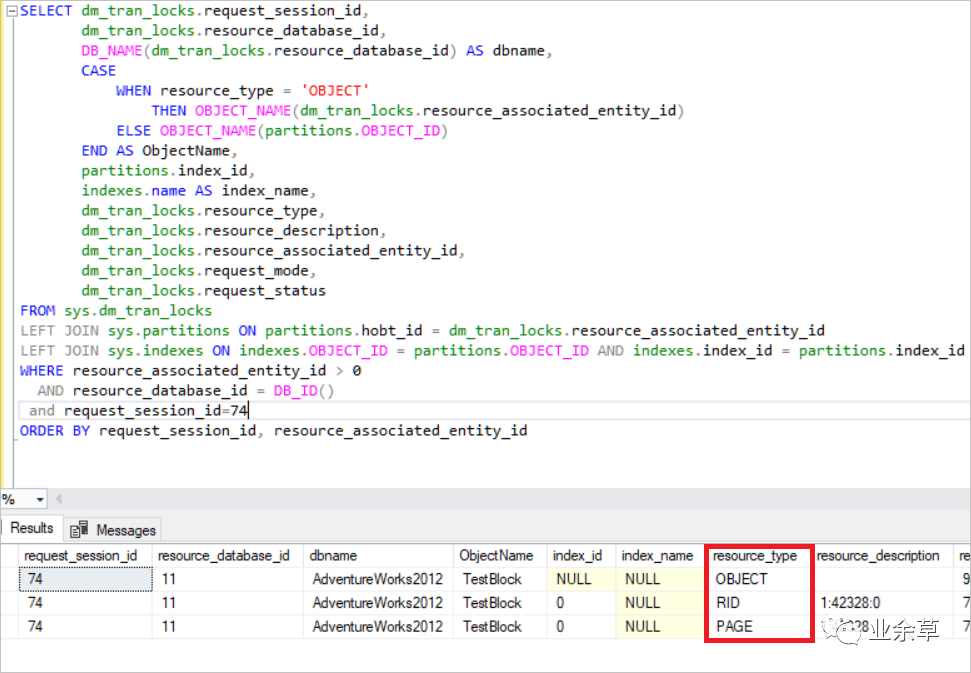Click 'FROM sys.dm_tran_locks' line
Screen dimensions: 971x673
pyautogui.click(x=116, y=311)
